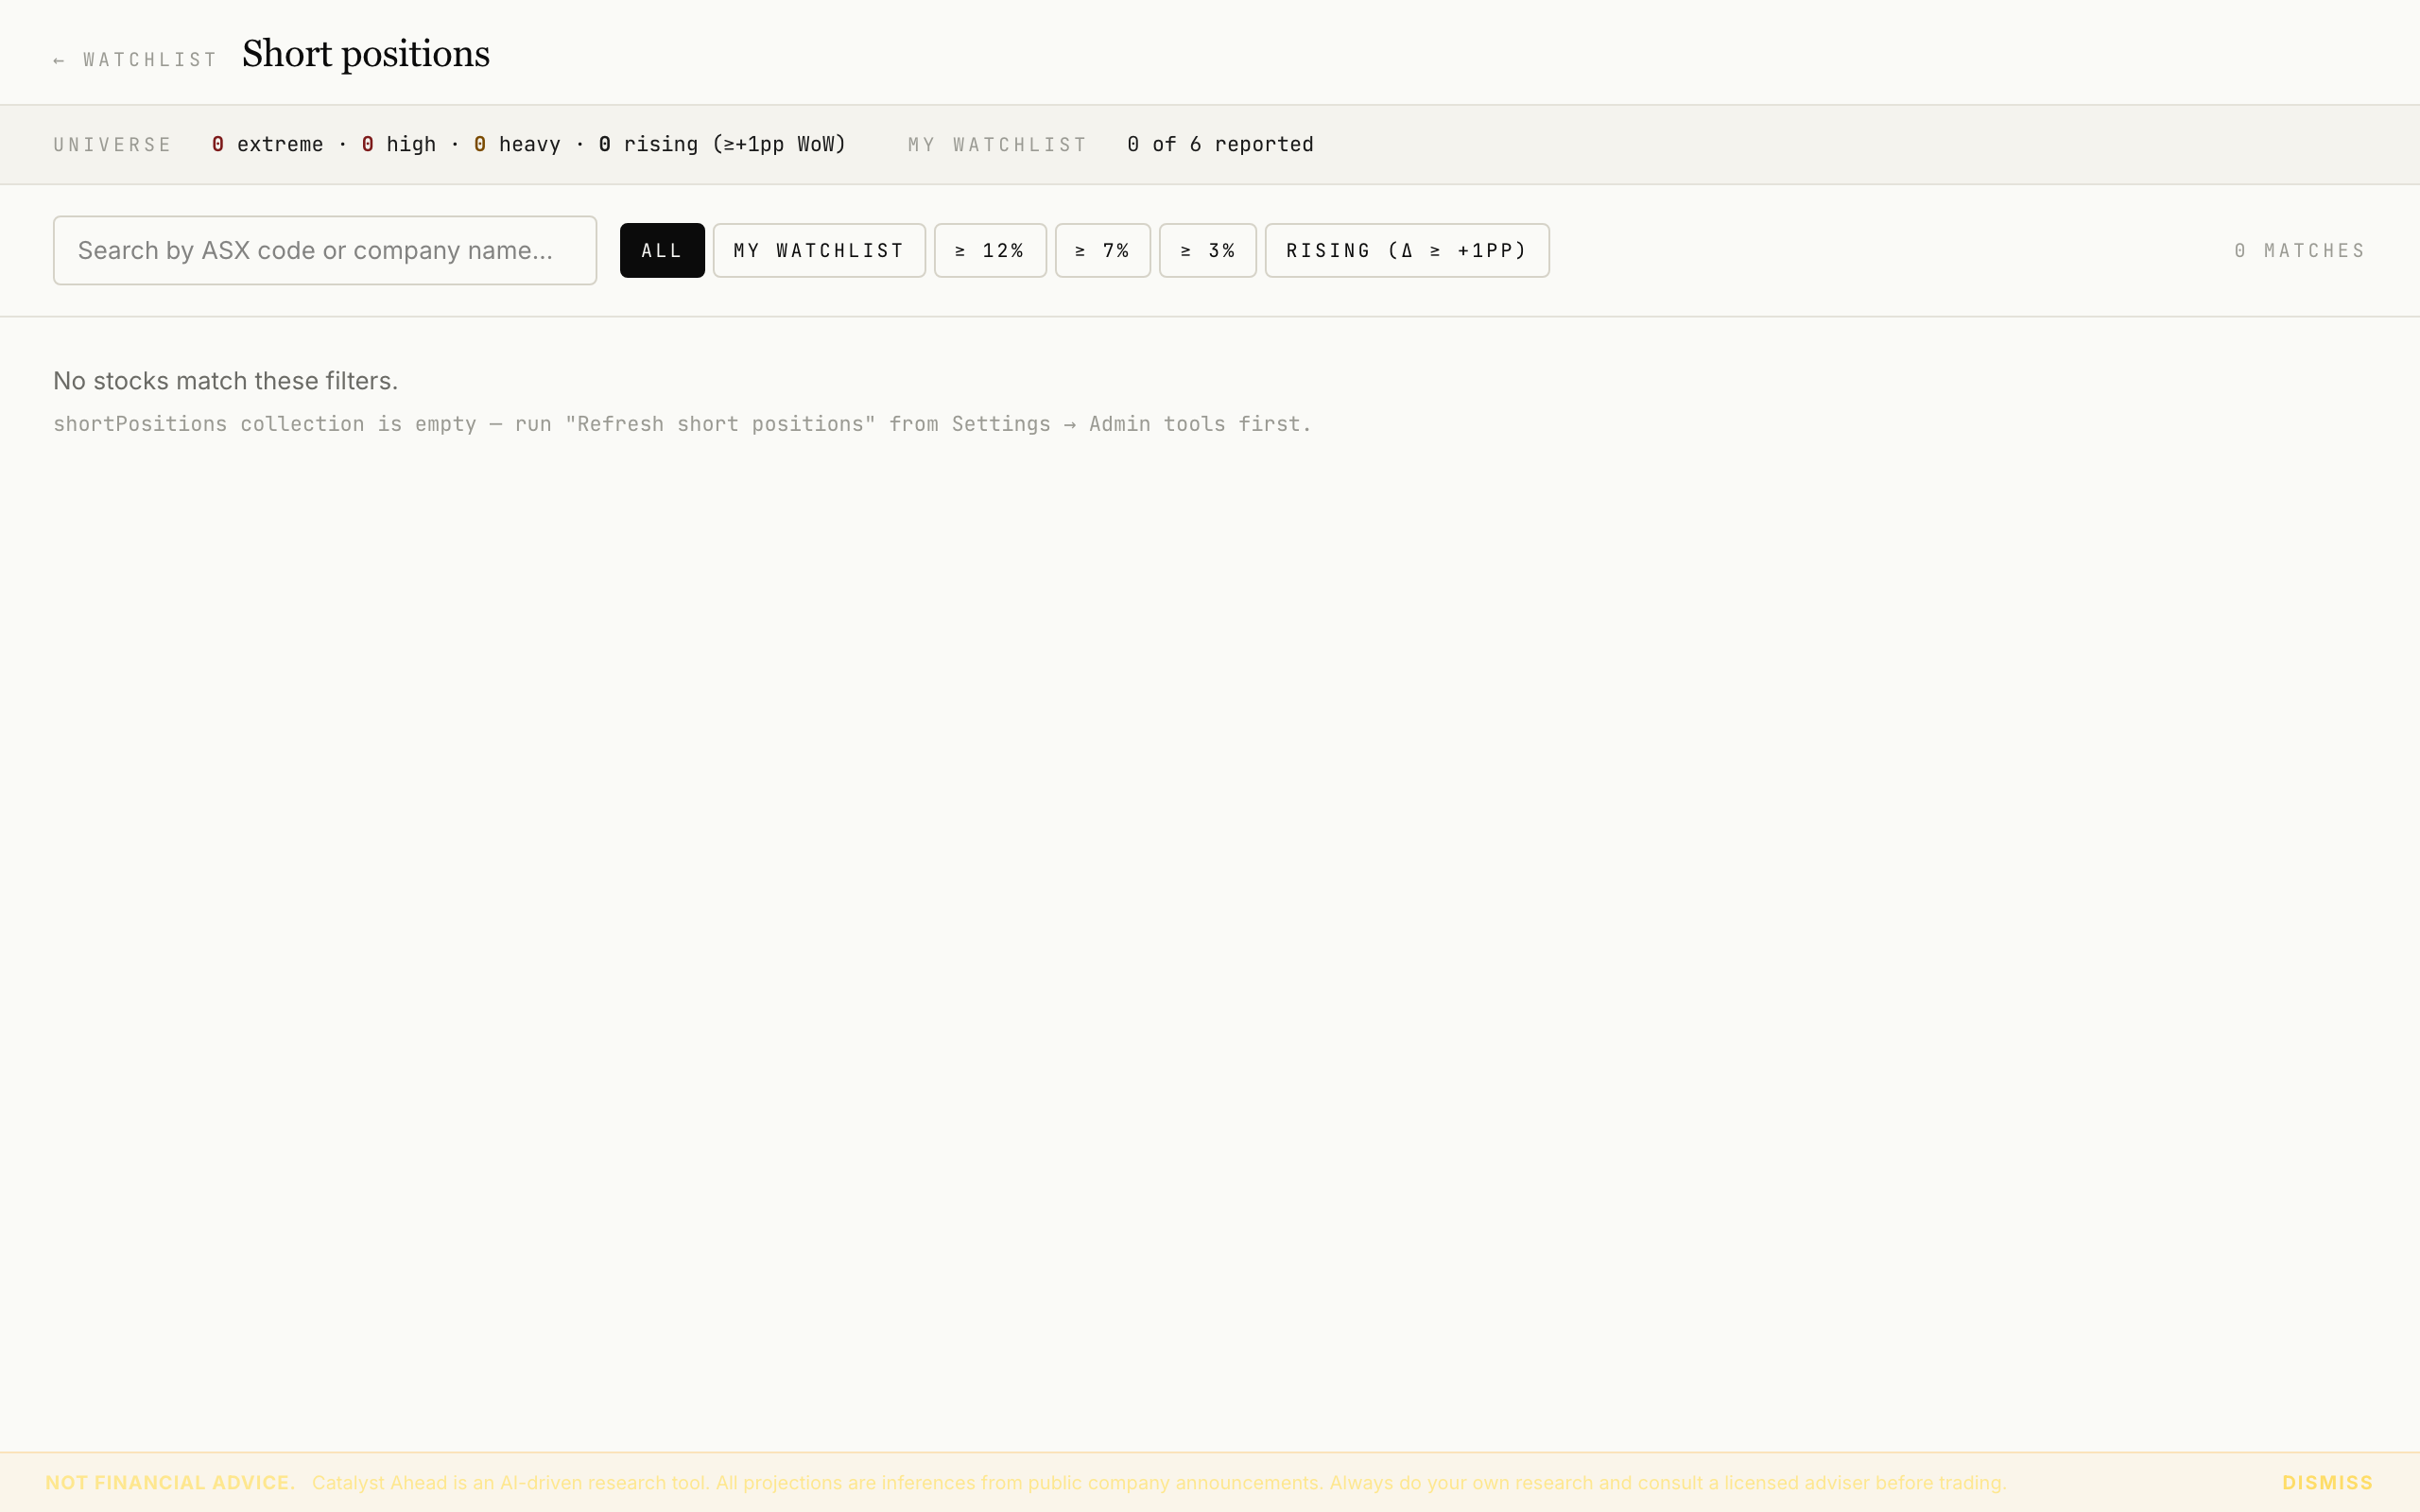Focus the ASX code search field

(325, 250)
